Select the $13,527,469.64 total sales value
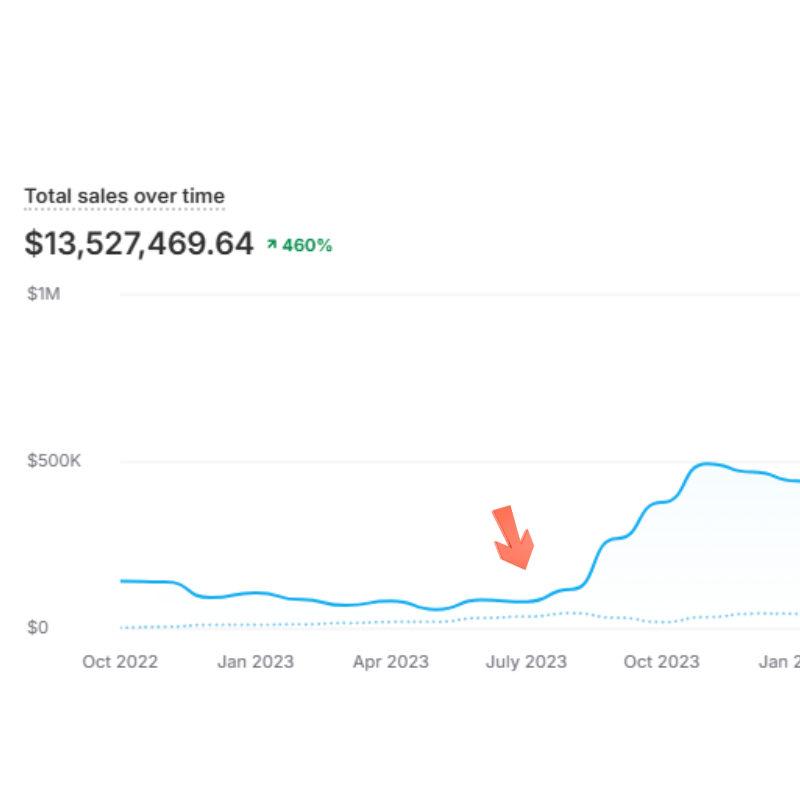800x800 pixels. [x=139, y=243]
